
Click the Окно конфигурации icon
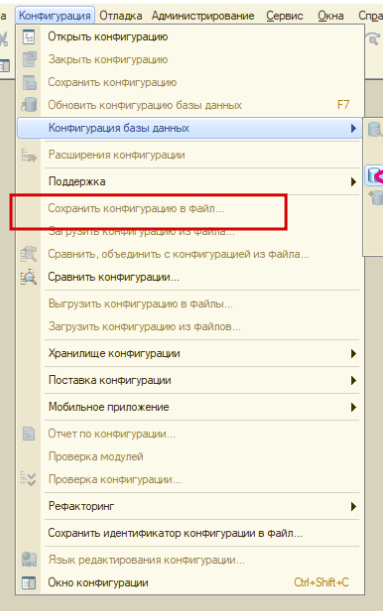pos(29,583)
